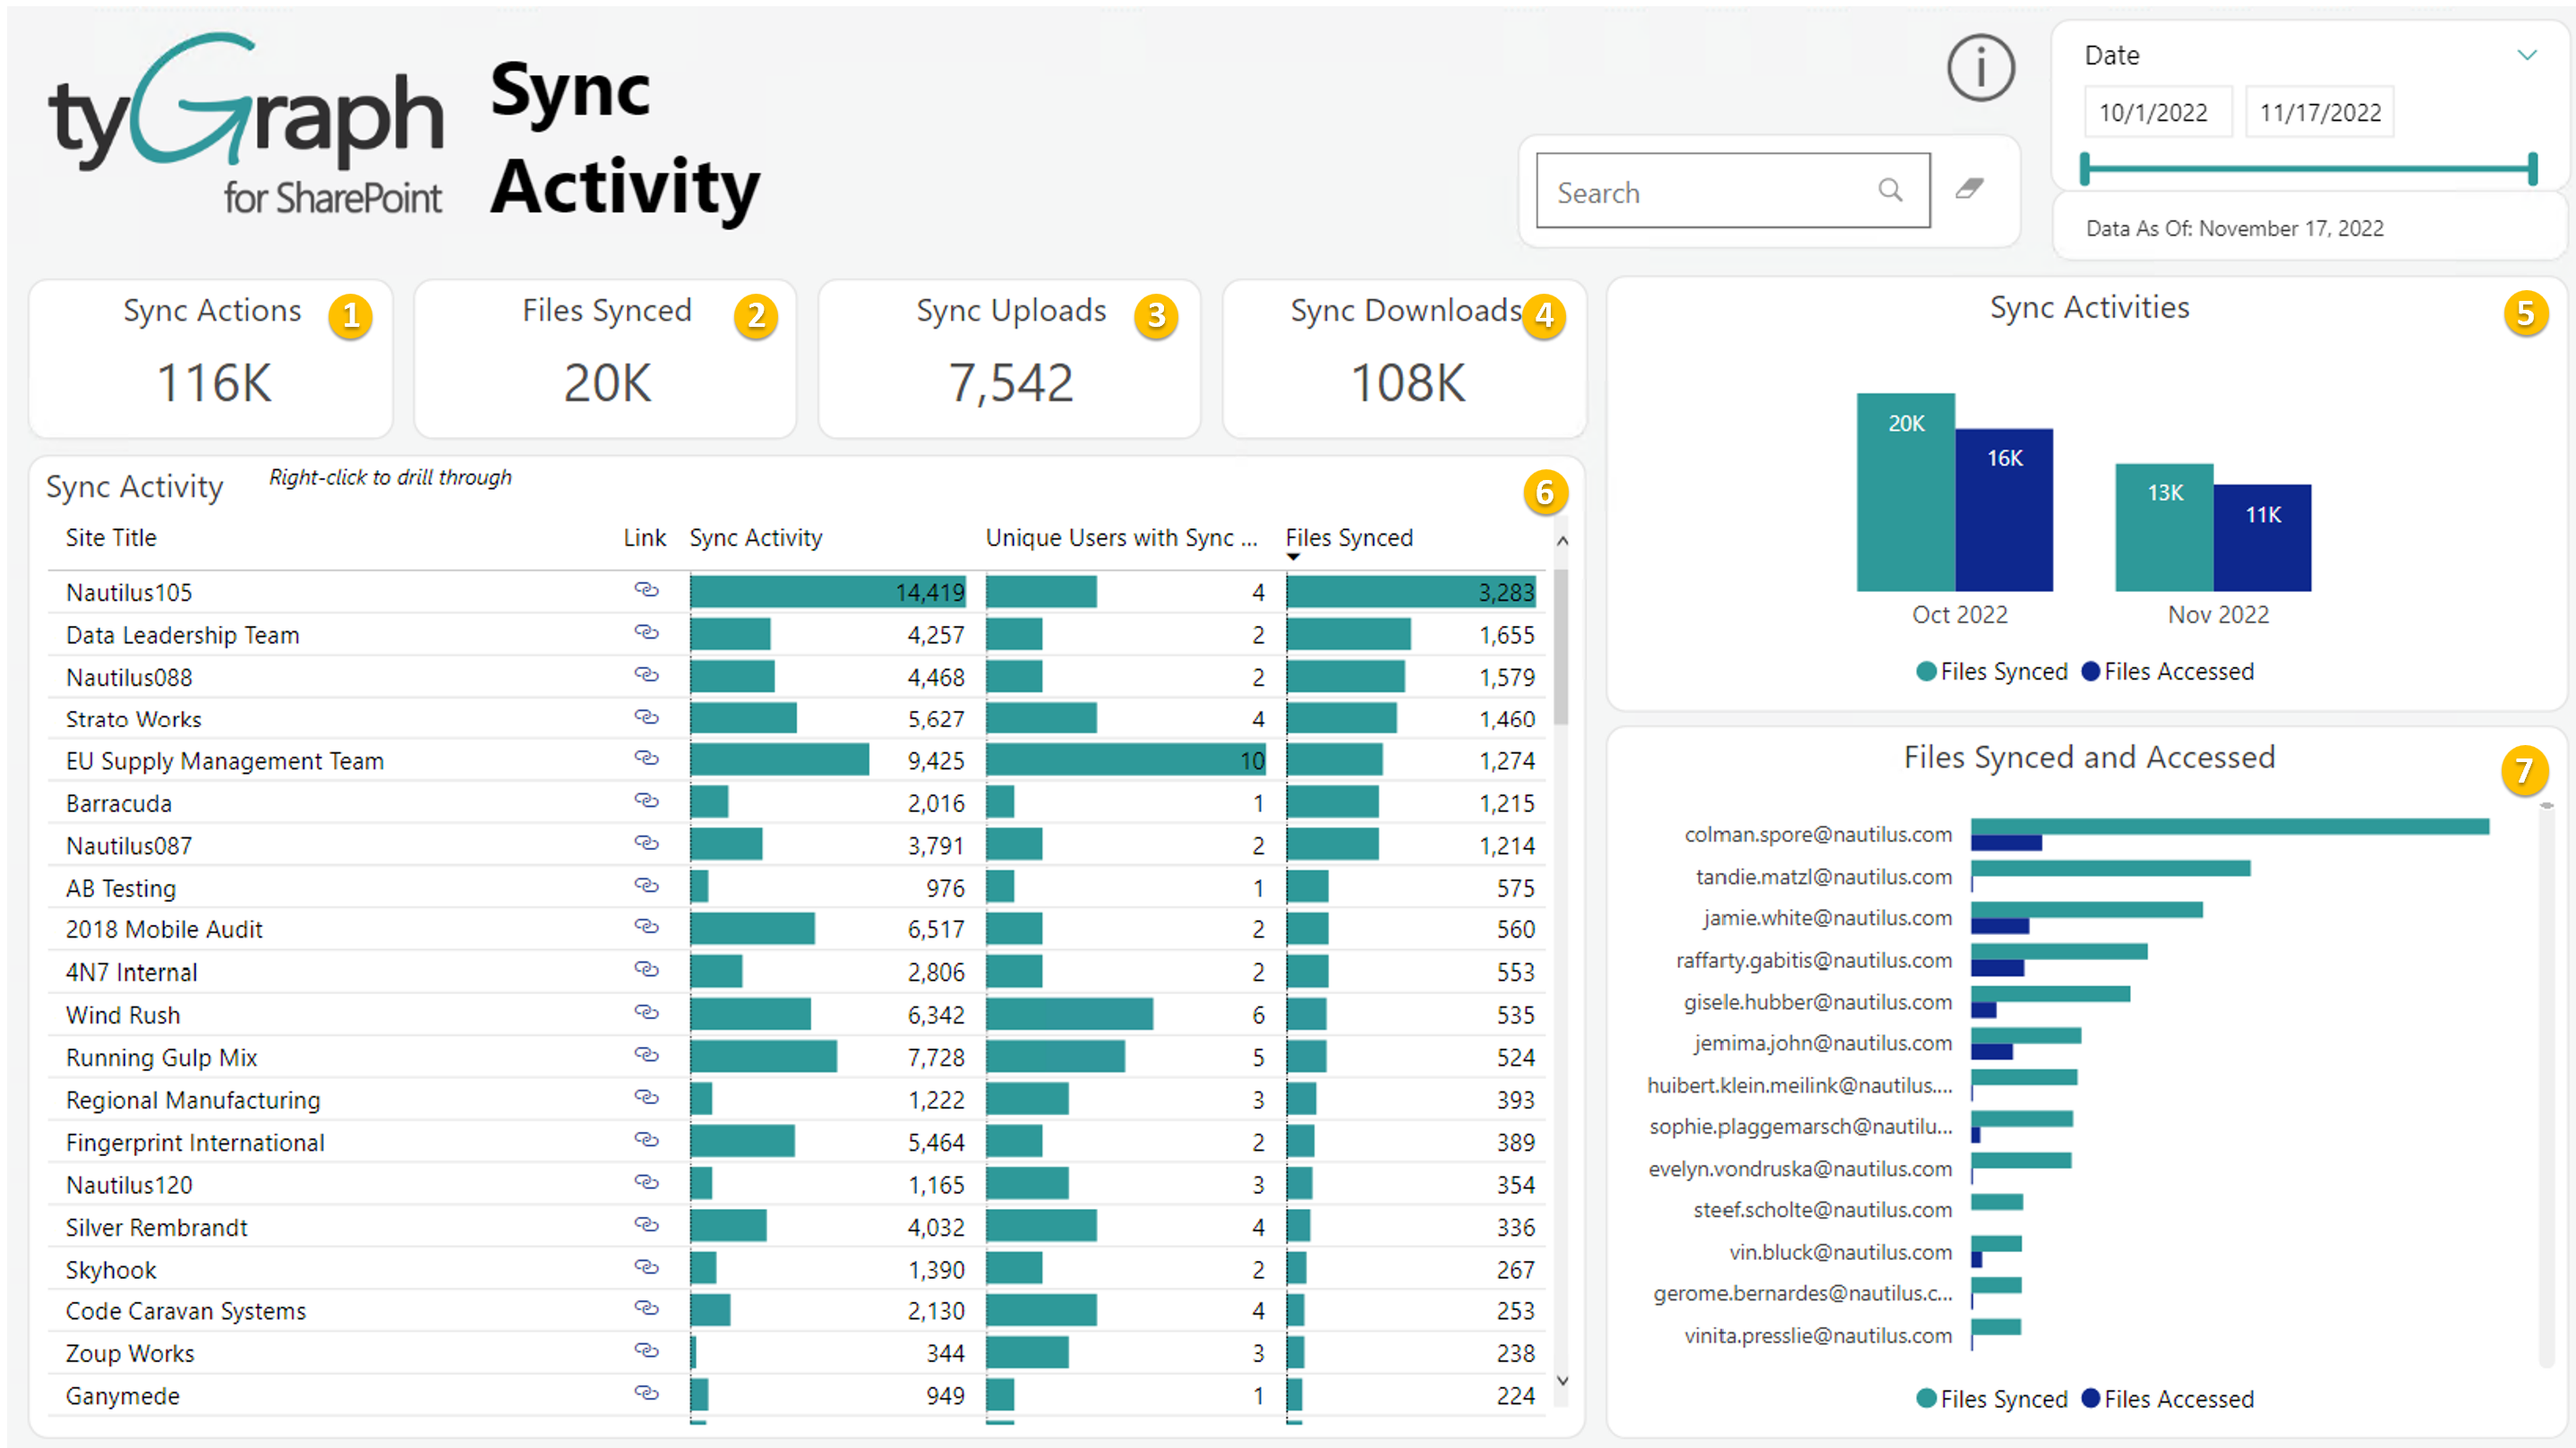Sort by Site Title column header
Image resolution: width=2576 pixels, height=1448 pixels.
click(x=111, y=538)
